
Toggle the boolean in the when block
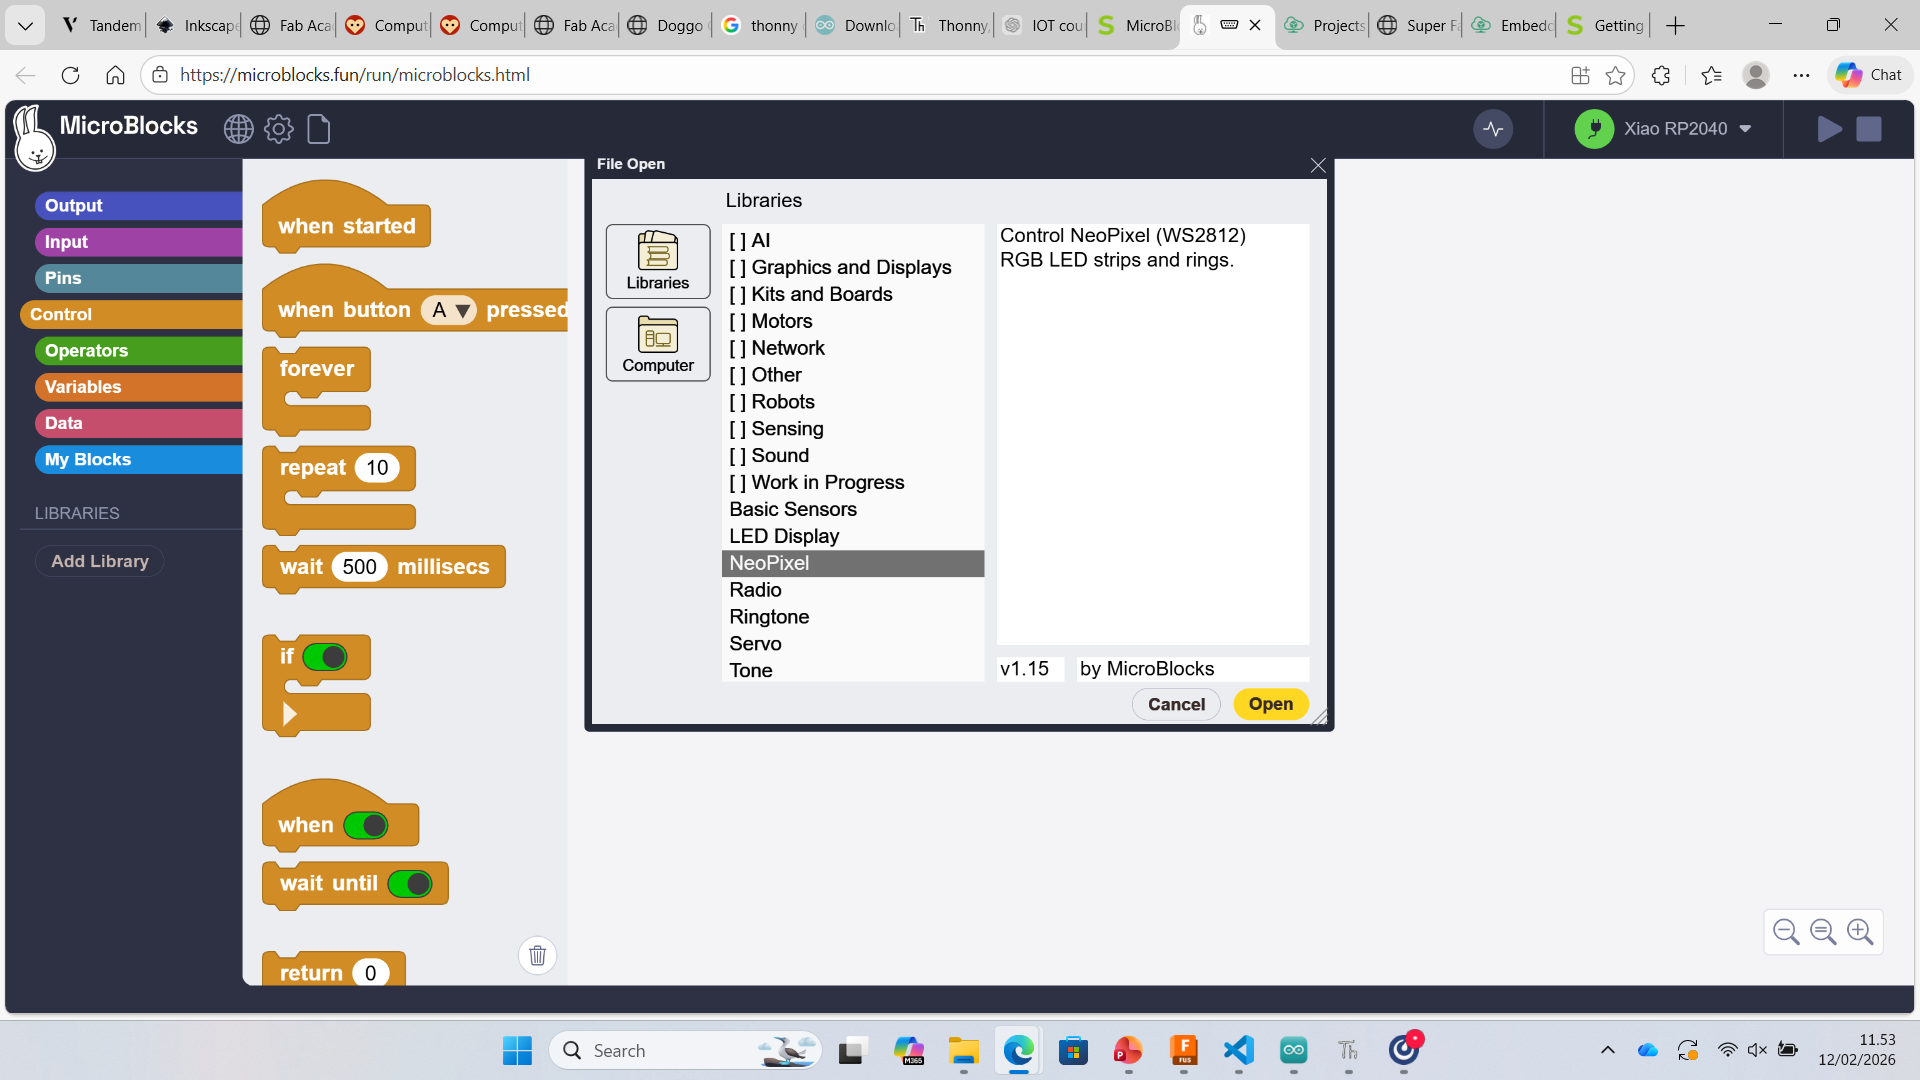point(366,826)
